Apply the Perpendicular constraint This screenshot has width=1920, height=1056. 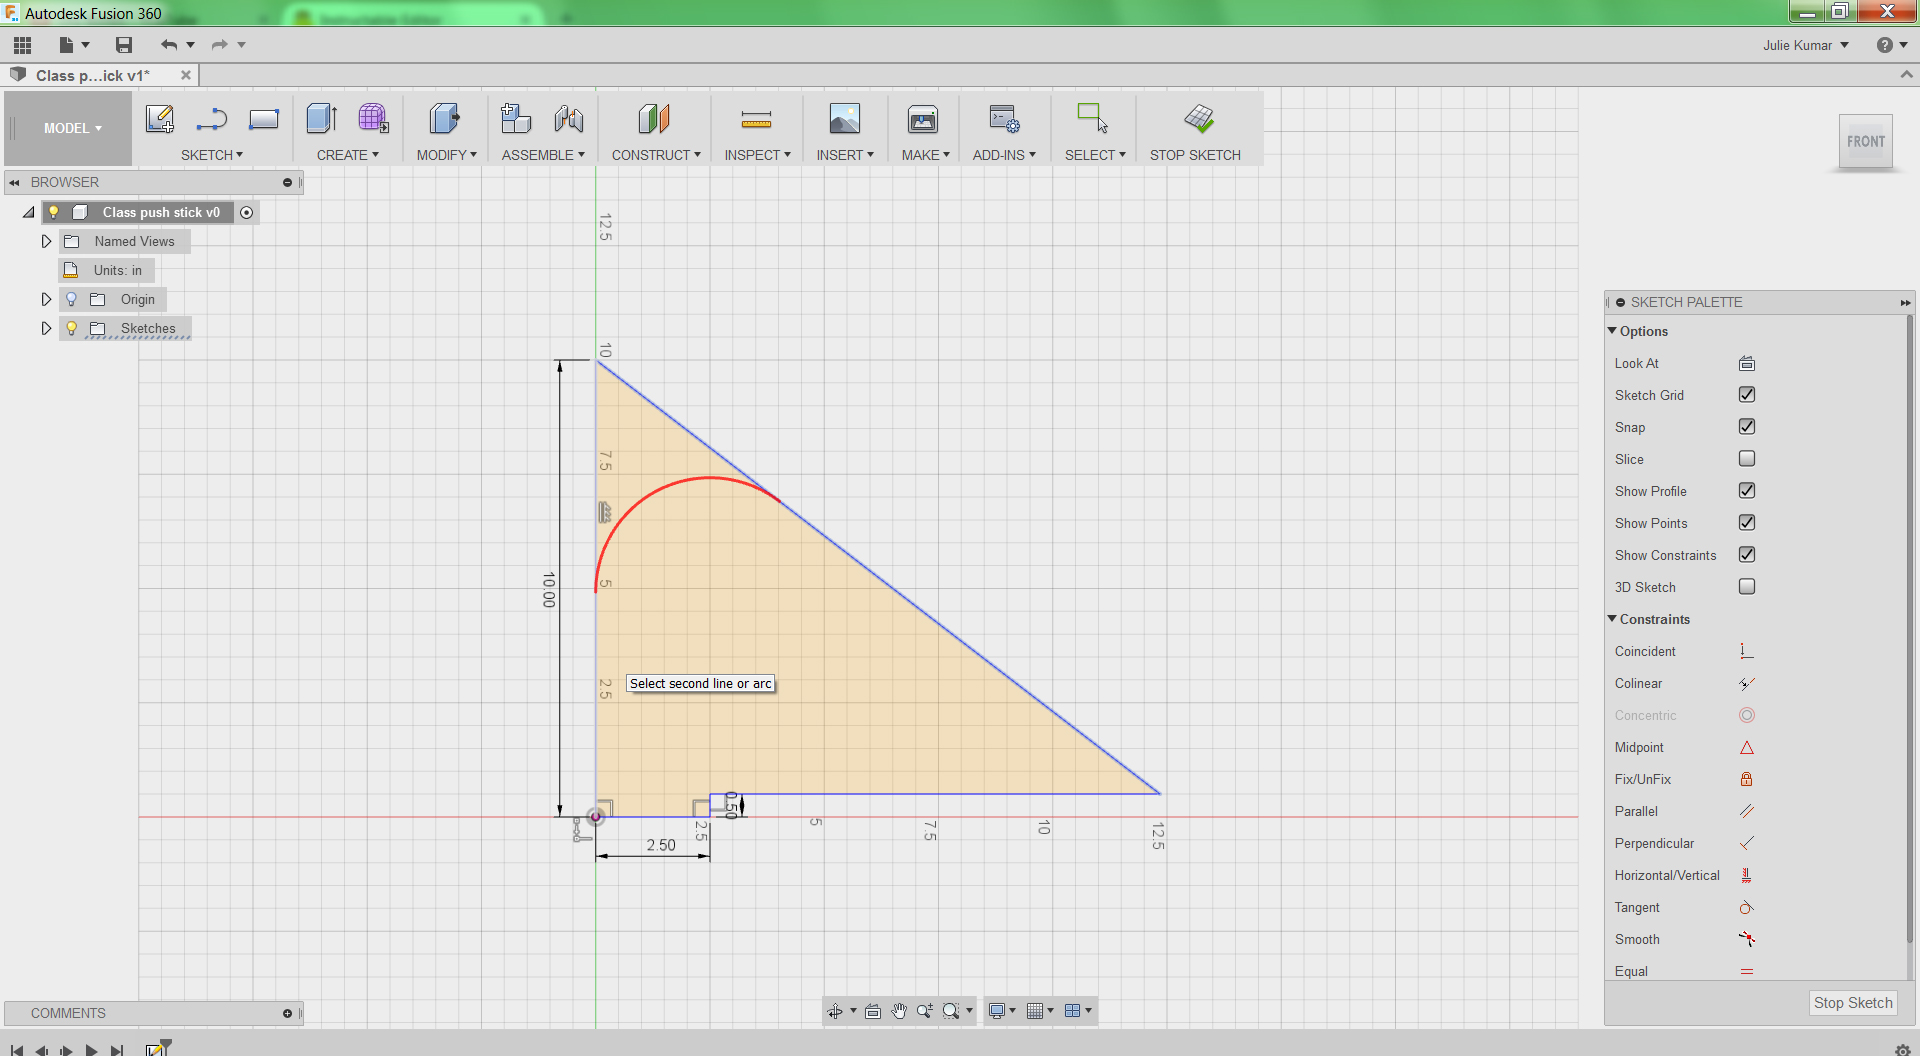(1747, 844)
